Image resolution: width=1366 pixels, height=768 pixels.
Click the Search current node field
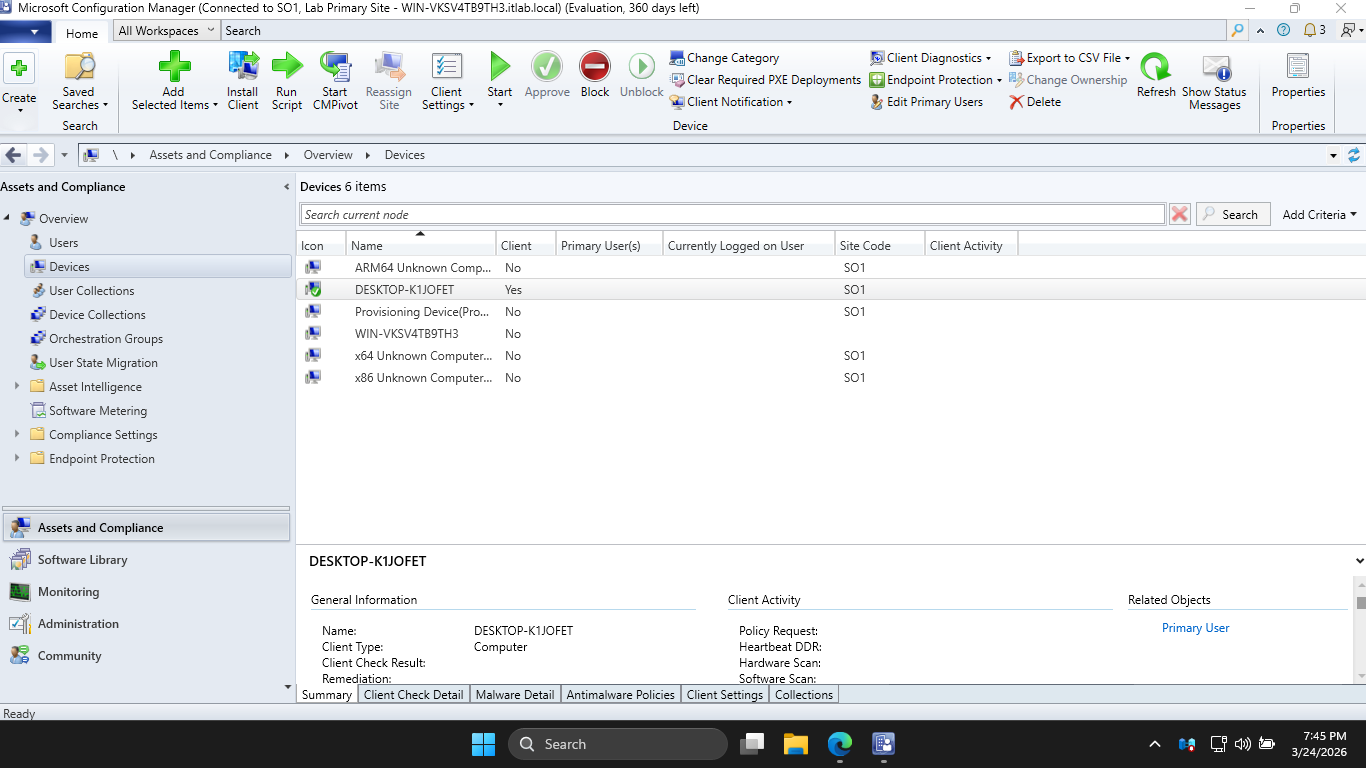(x=732, y=214)
